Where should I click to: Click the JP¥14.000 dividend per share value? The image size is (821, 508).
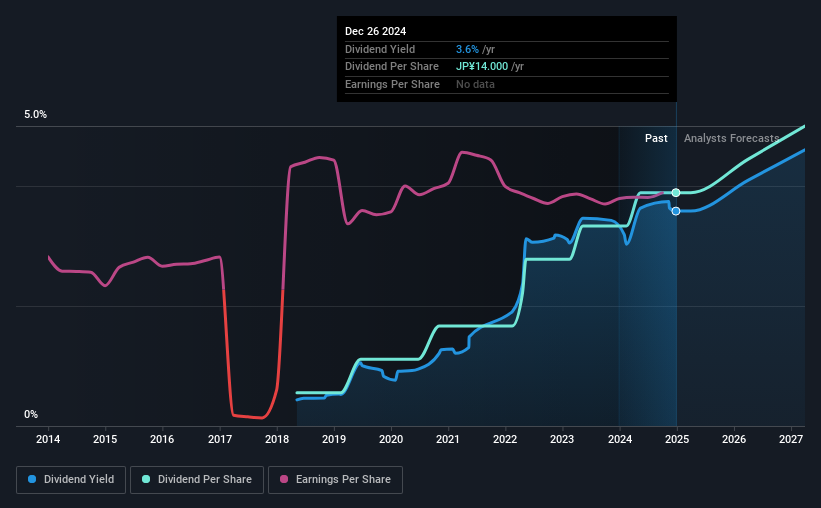tap(482, 67)
